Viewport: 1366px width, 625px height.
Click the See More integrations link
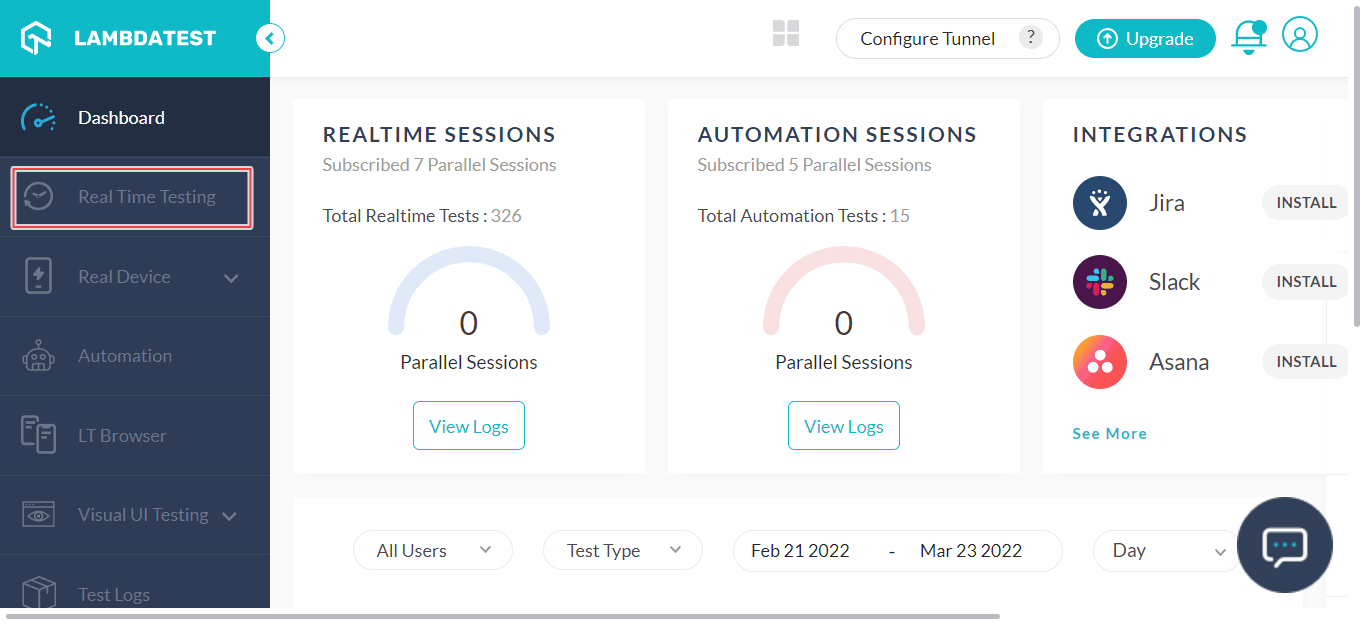click(1109, 433)
